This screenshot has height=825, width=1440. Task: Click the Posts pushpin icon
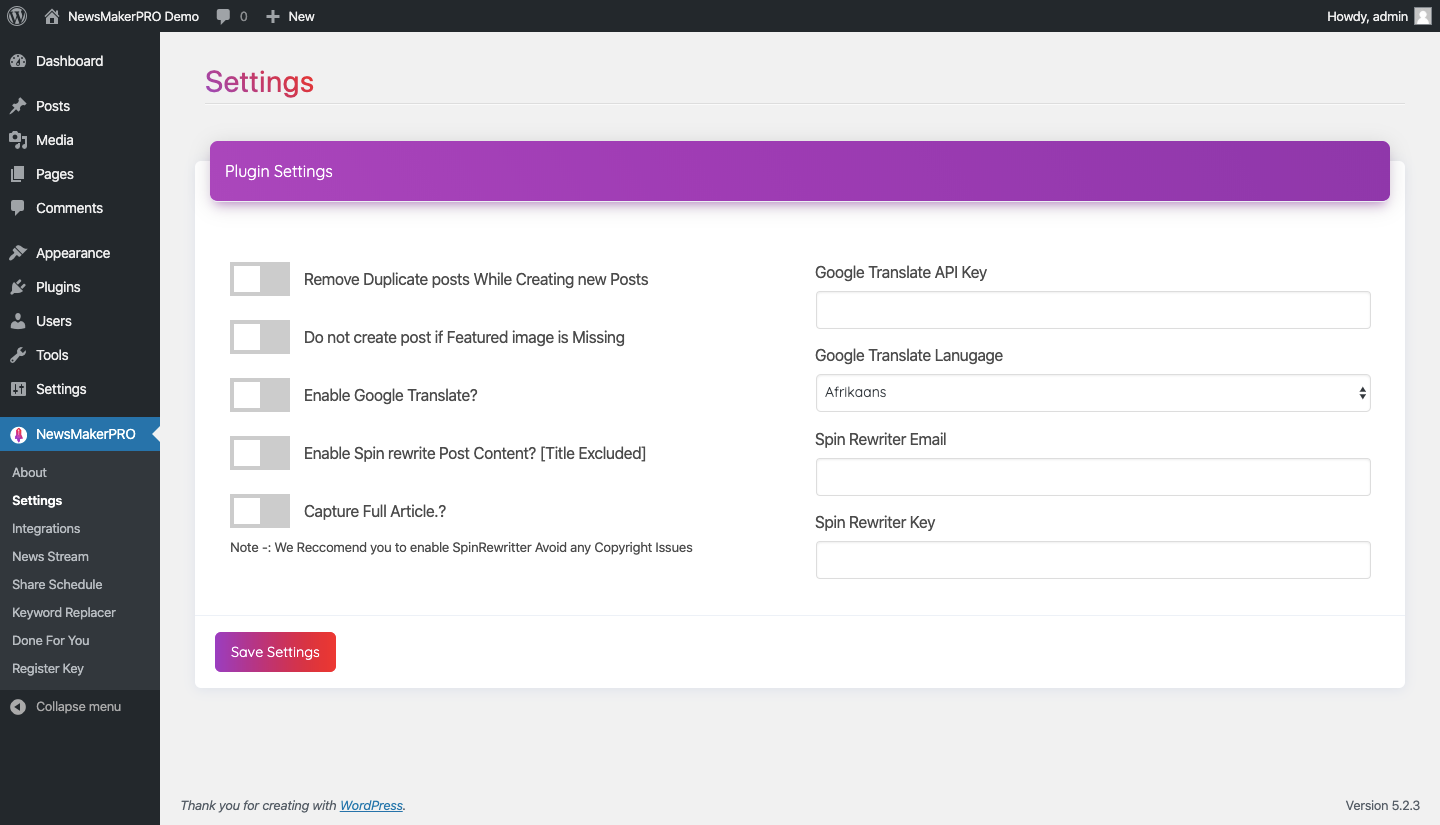18,106
